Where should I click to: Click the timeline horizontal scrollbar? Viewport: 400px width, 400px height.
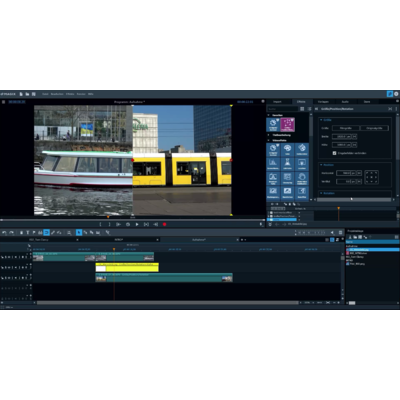167,303
